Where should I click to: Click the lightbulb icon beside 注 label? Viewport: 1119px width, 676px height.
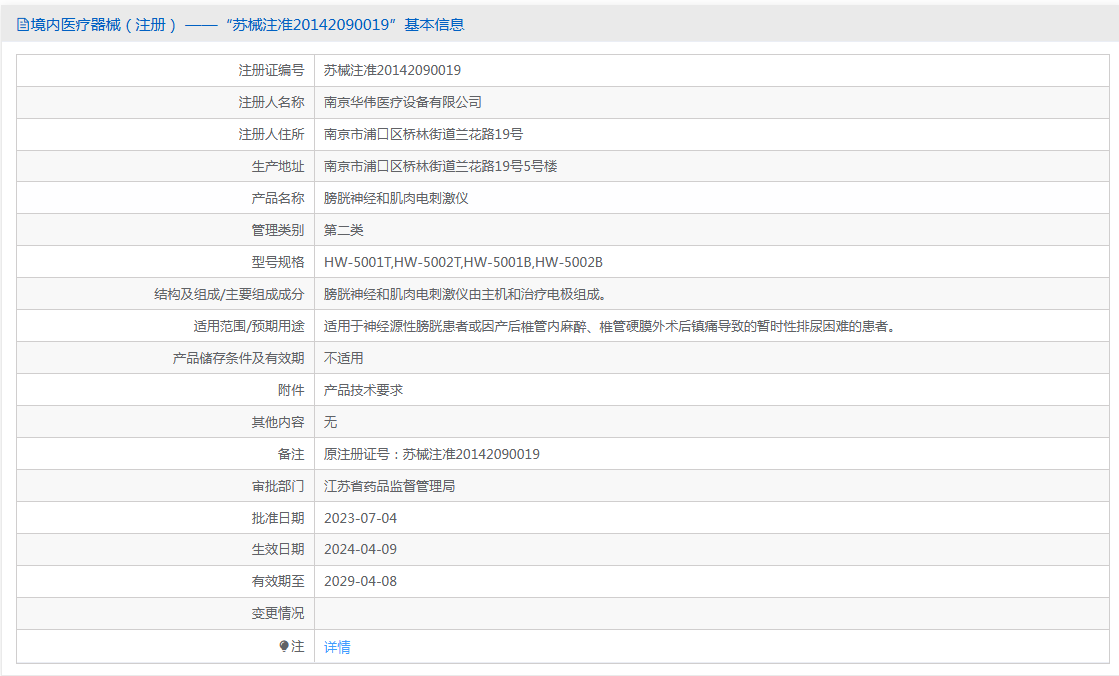[x=284, y=646]
